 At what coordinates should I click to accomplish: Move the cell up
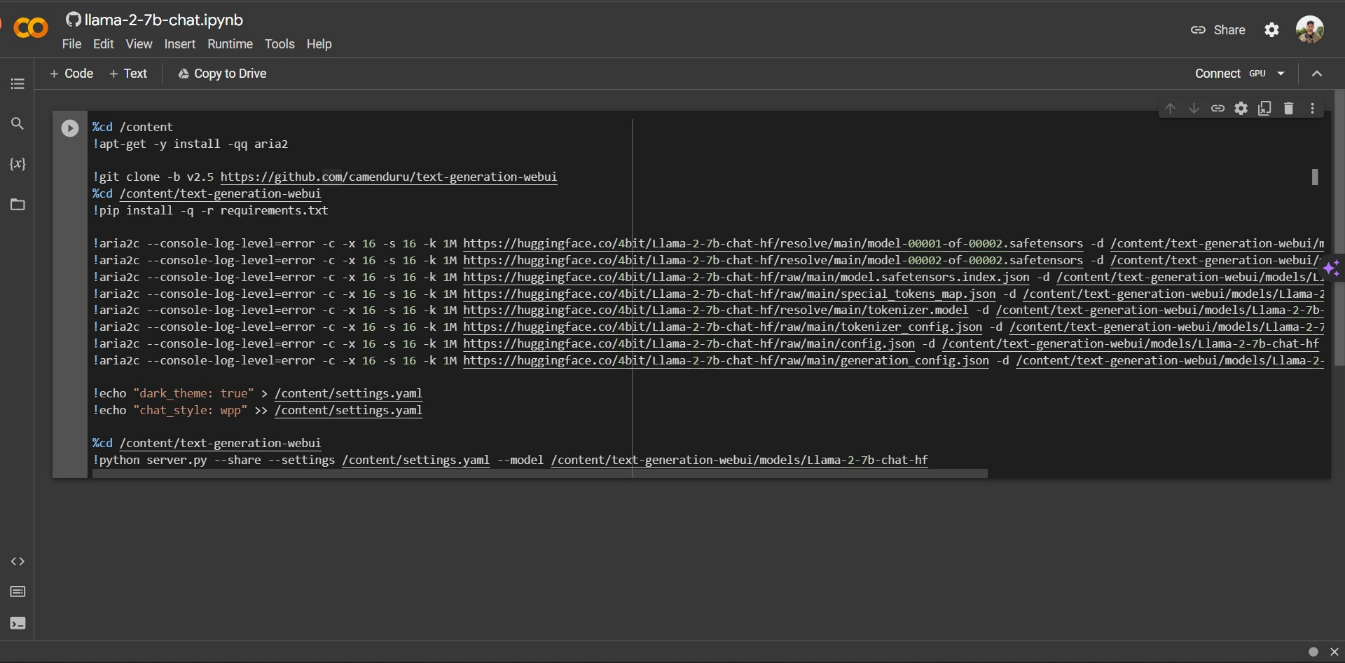click(x=1170, y=107)
